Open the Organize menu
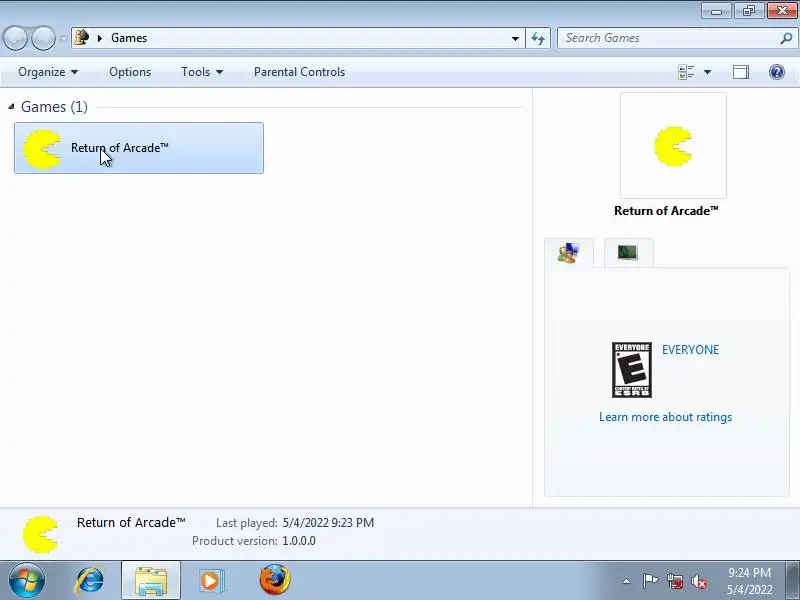 pyautogui.click(x=48, y=72)
